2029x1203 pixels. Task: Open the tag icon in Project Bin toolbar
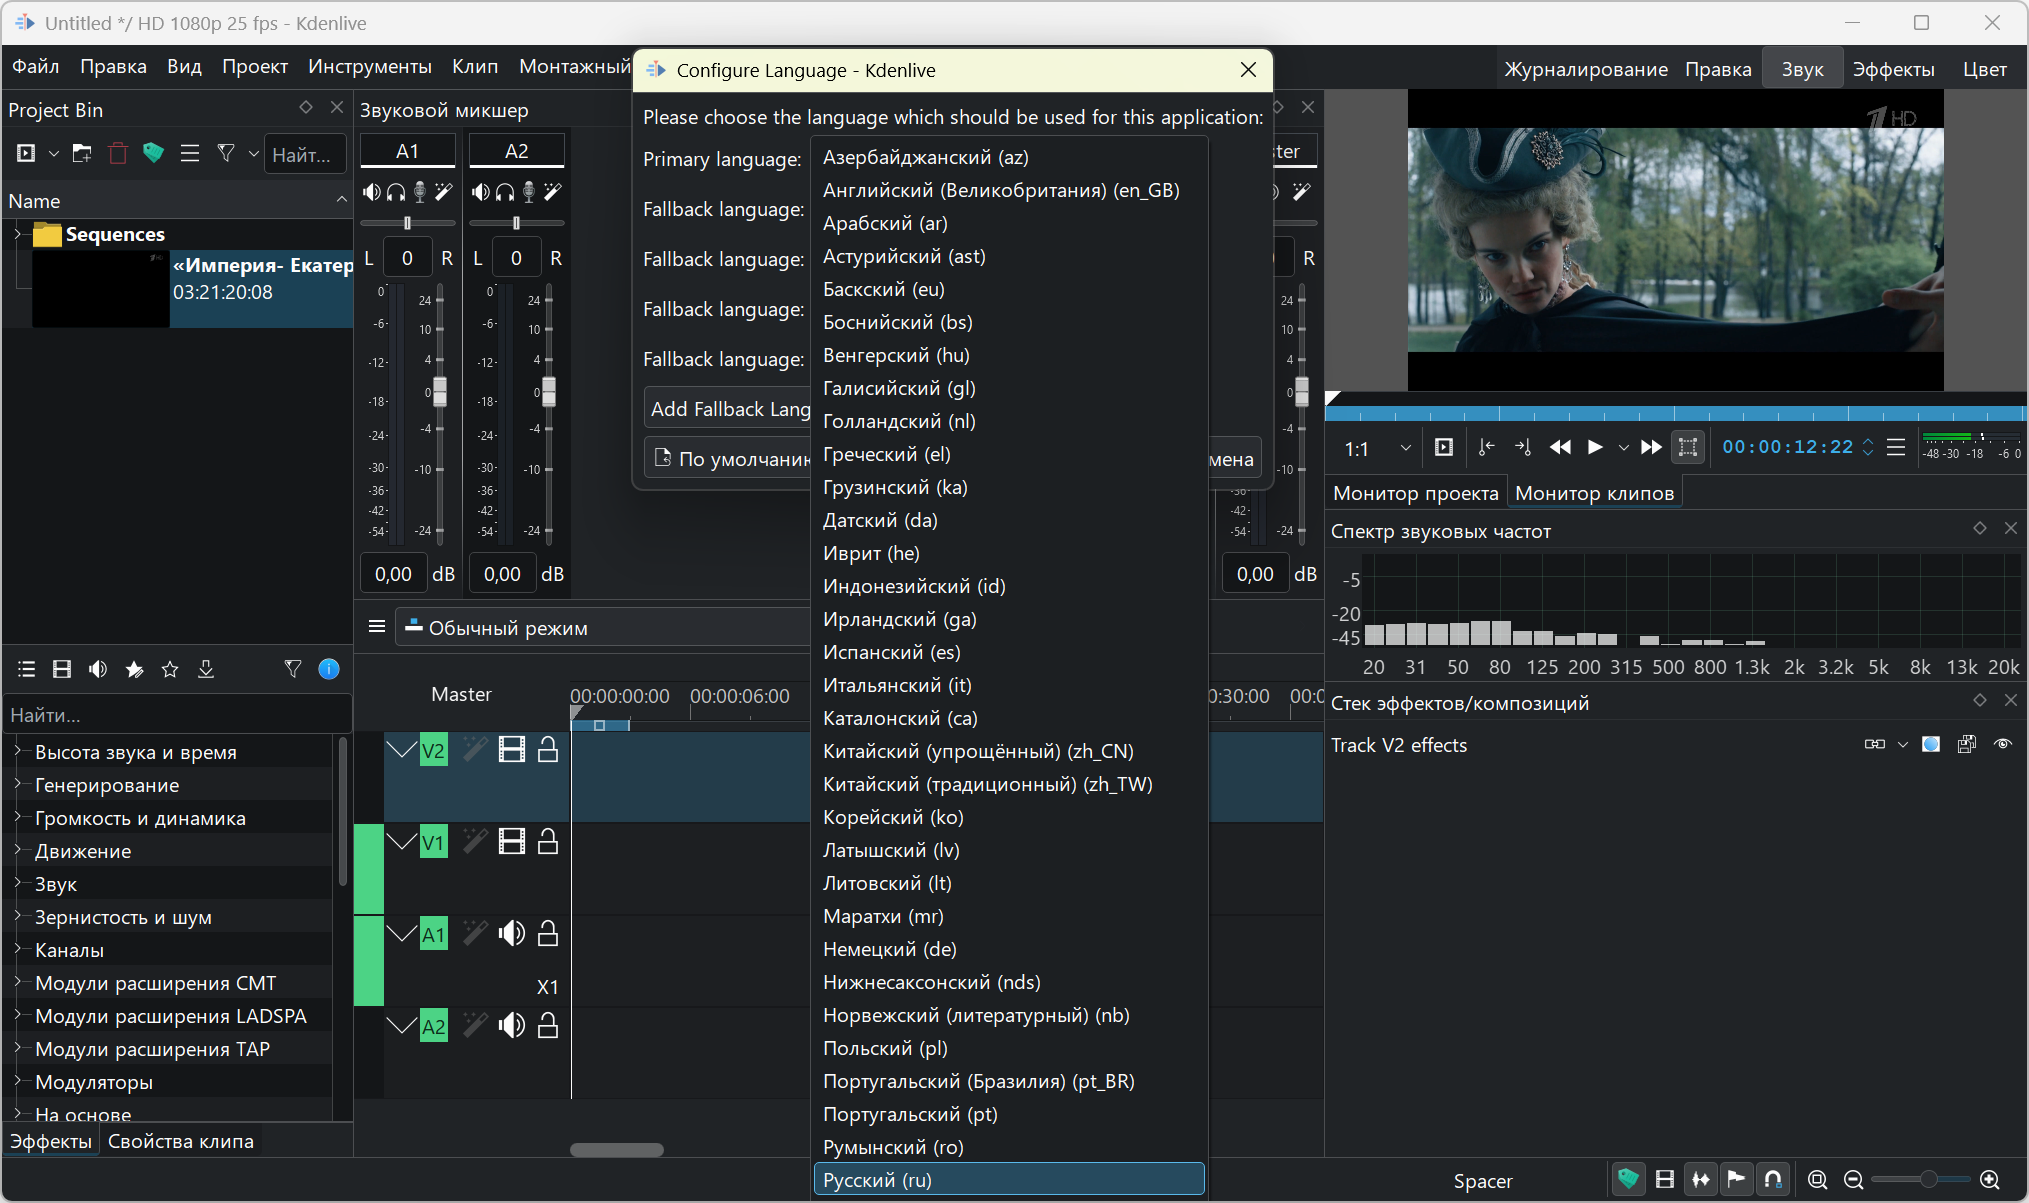[153, 154]
